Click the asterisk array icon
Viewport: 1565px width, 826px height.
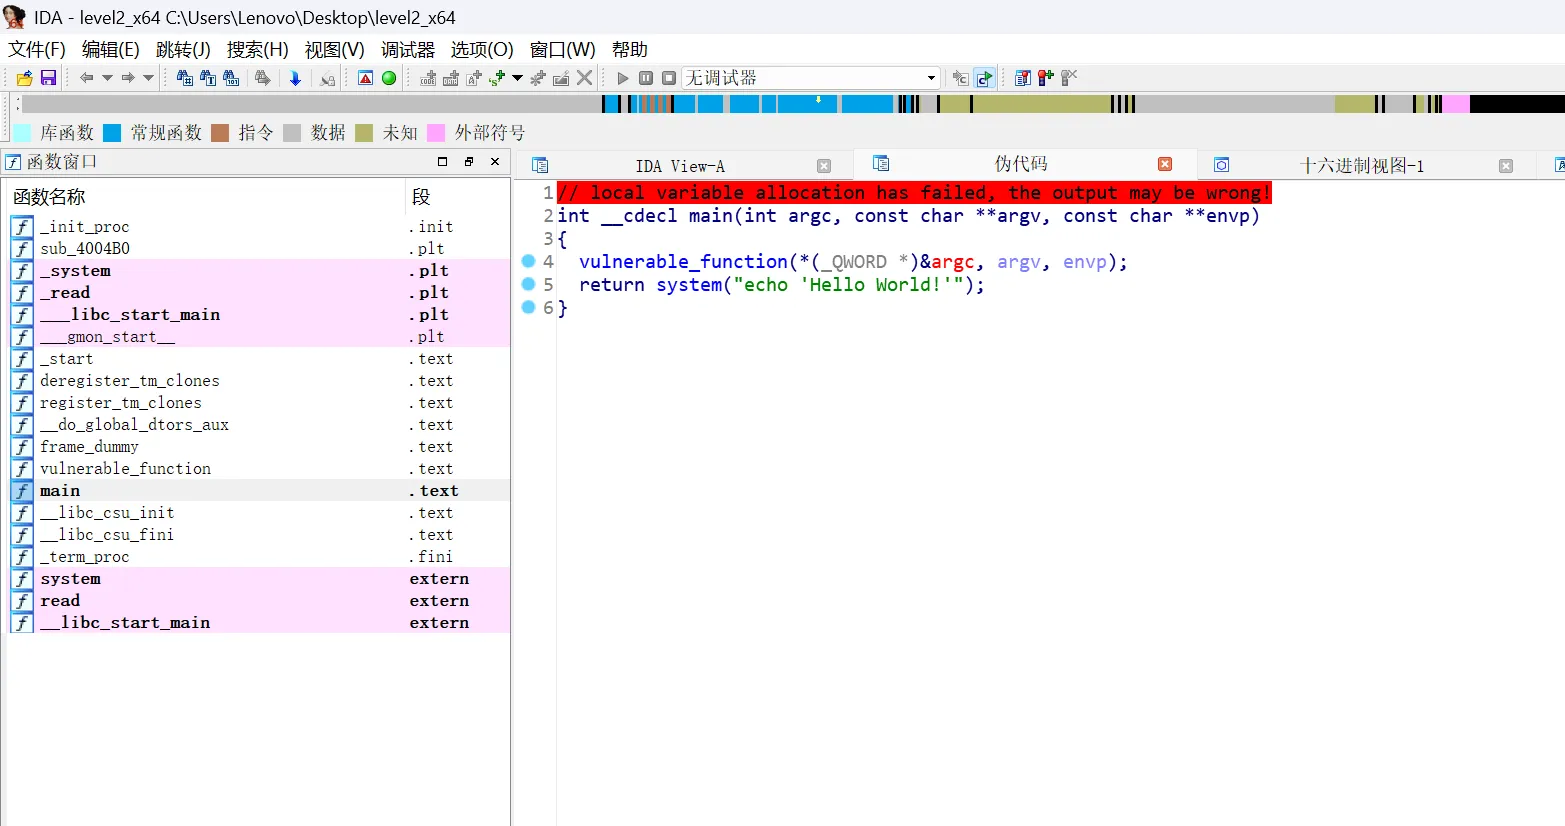(538, 78)
